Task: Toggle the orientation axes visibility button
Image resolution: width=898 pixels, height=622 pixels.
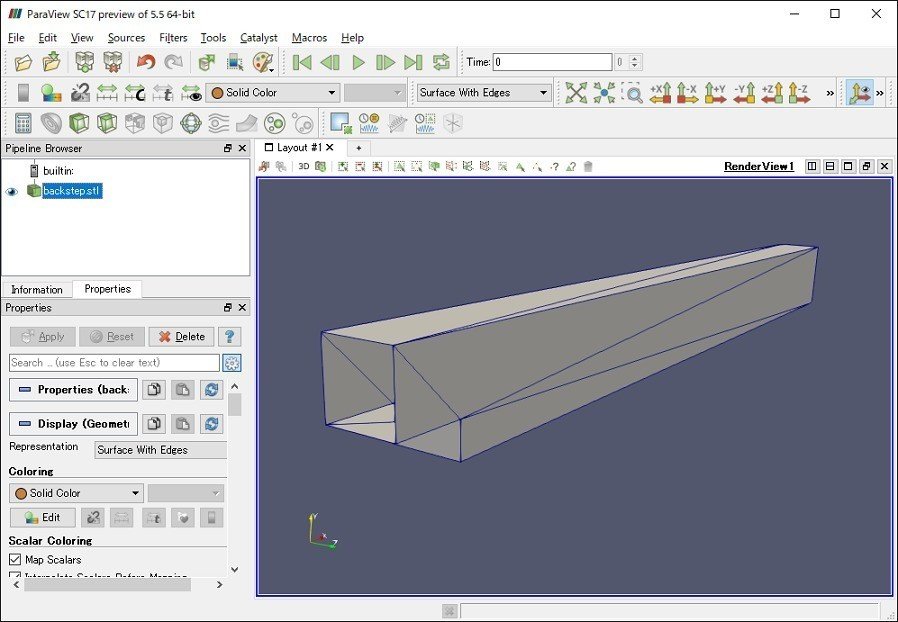Action: coord(859,93)
